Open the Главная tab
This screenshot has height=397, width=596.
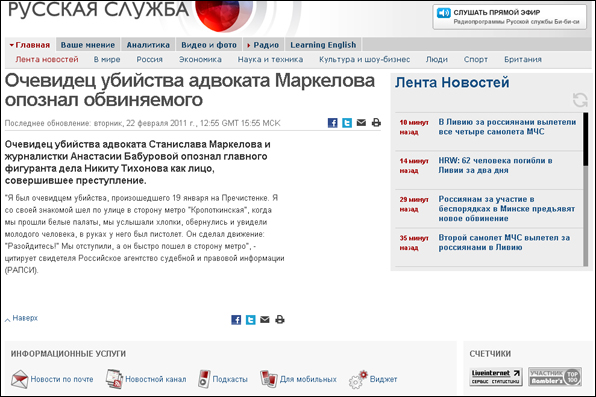30,45
